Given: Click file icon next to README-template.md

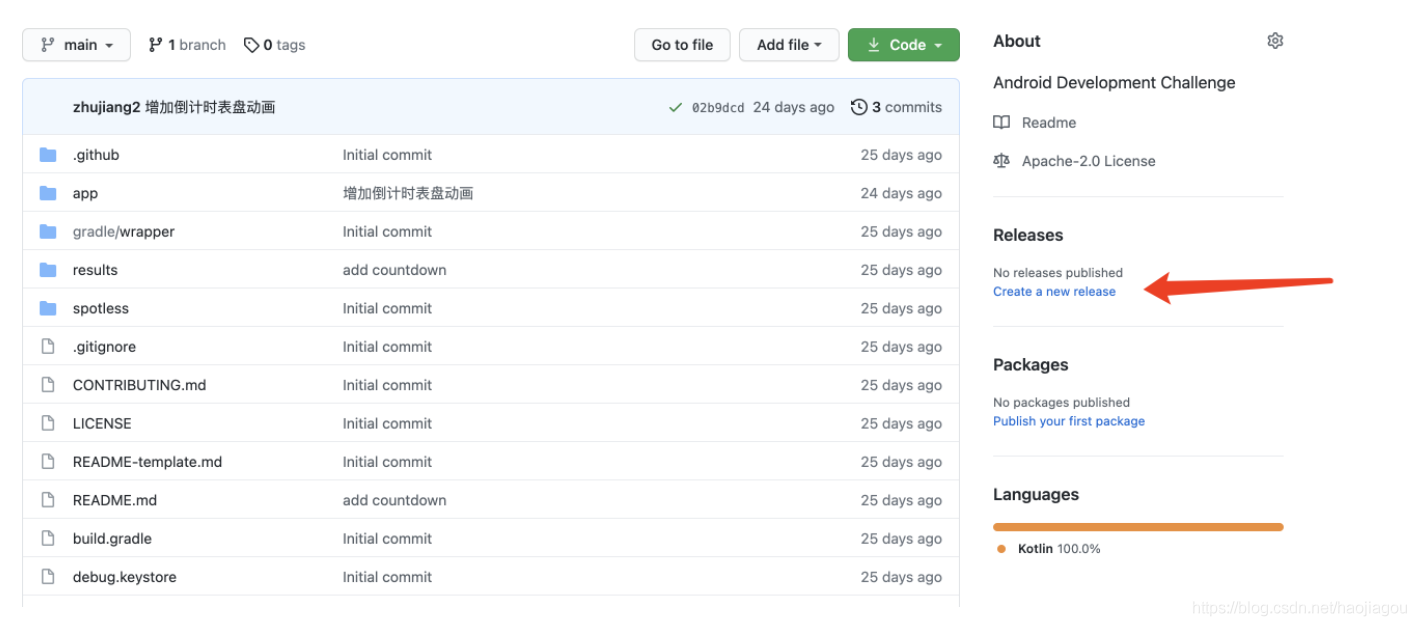Looking at the screenshot, I should coord(47,461).
